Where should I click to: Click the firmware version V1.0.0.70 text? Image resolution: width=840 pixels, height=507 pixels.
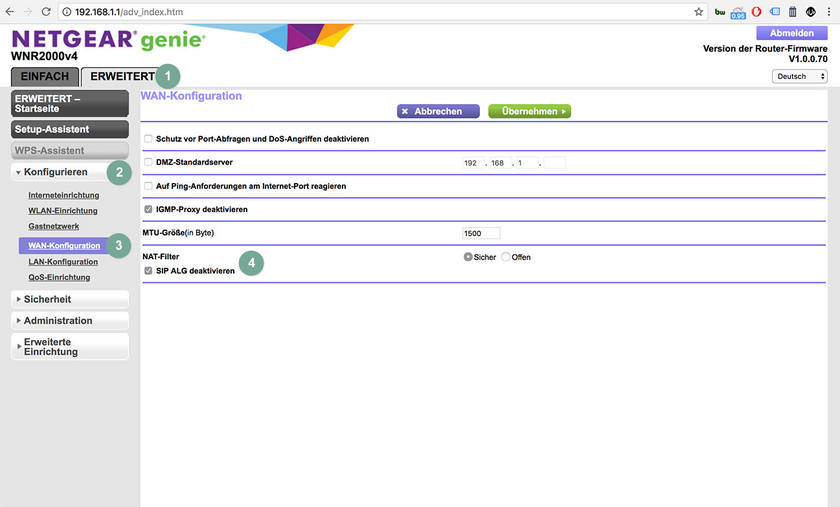(x=807, y=59)
